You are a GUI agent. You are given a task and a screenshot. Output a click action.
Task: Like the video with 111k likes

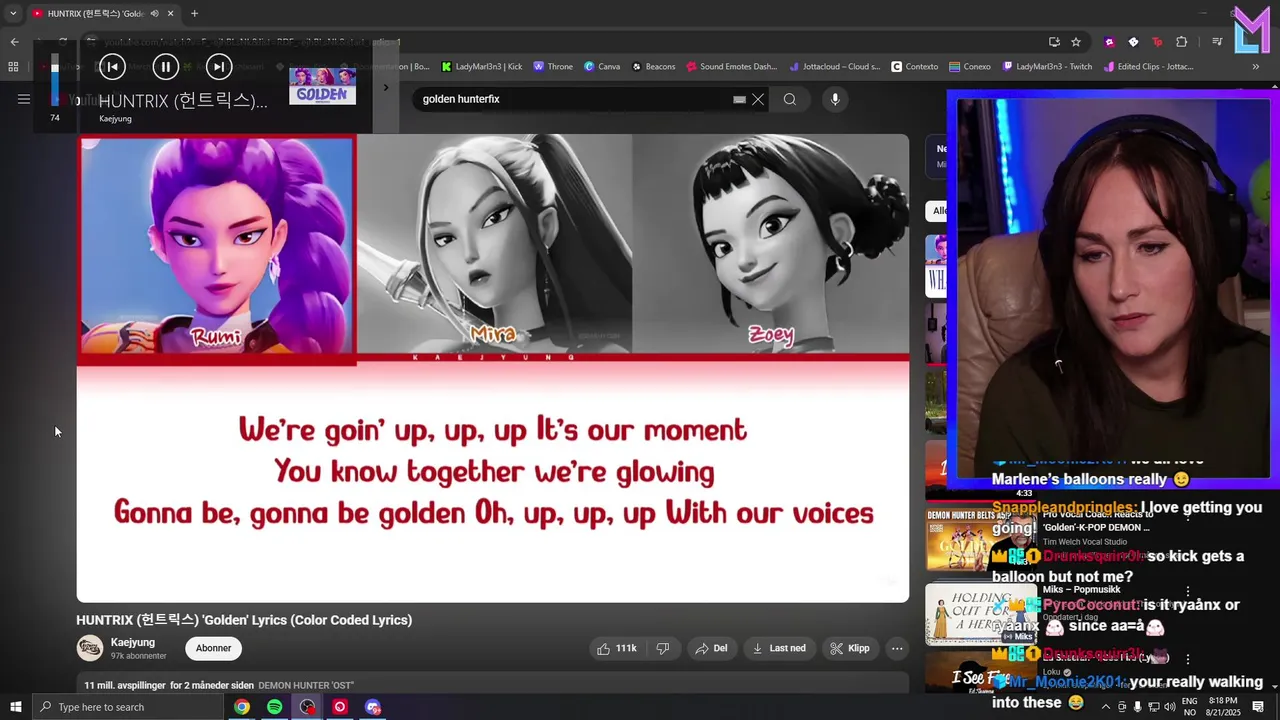tap(617, 648)
